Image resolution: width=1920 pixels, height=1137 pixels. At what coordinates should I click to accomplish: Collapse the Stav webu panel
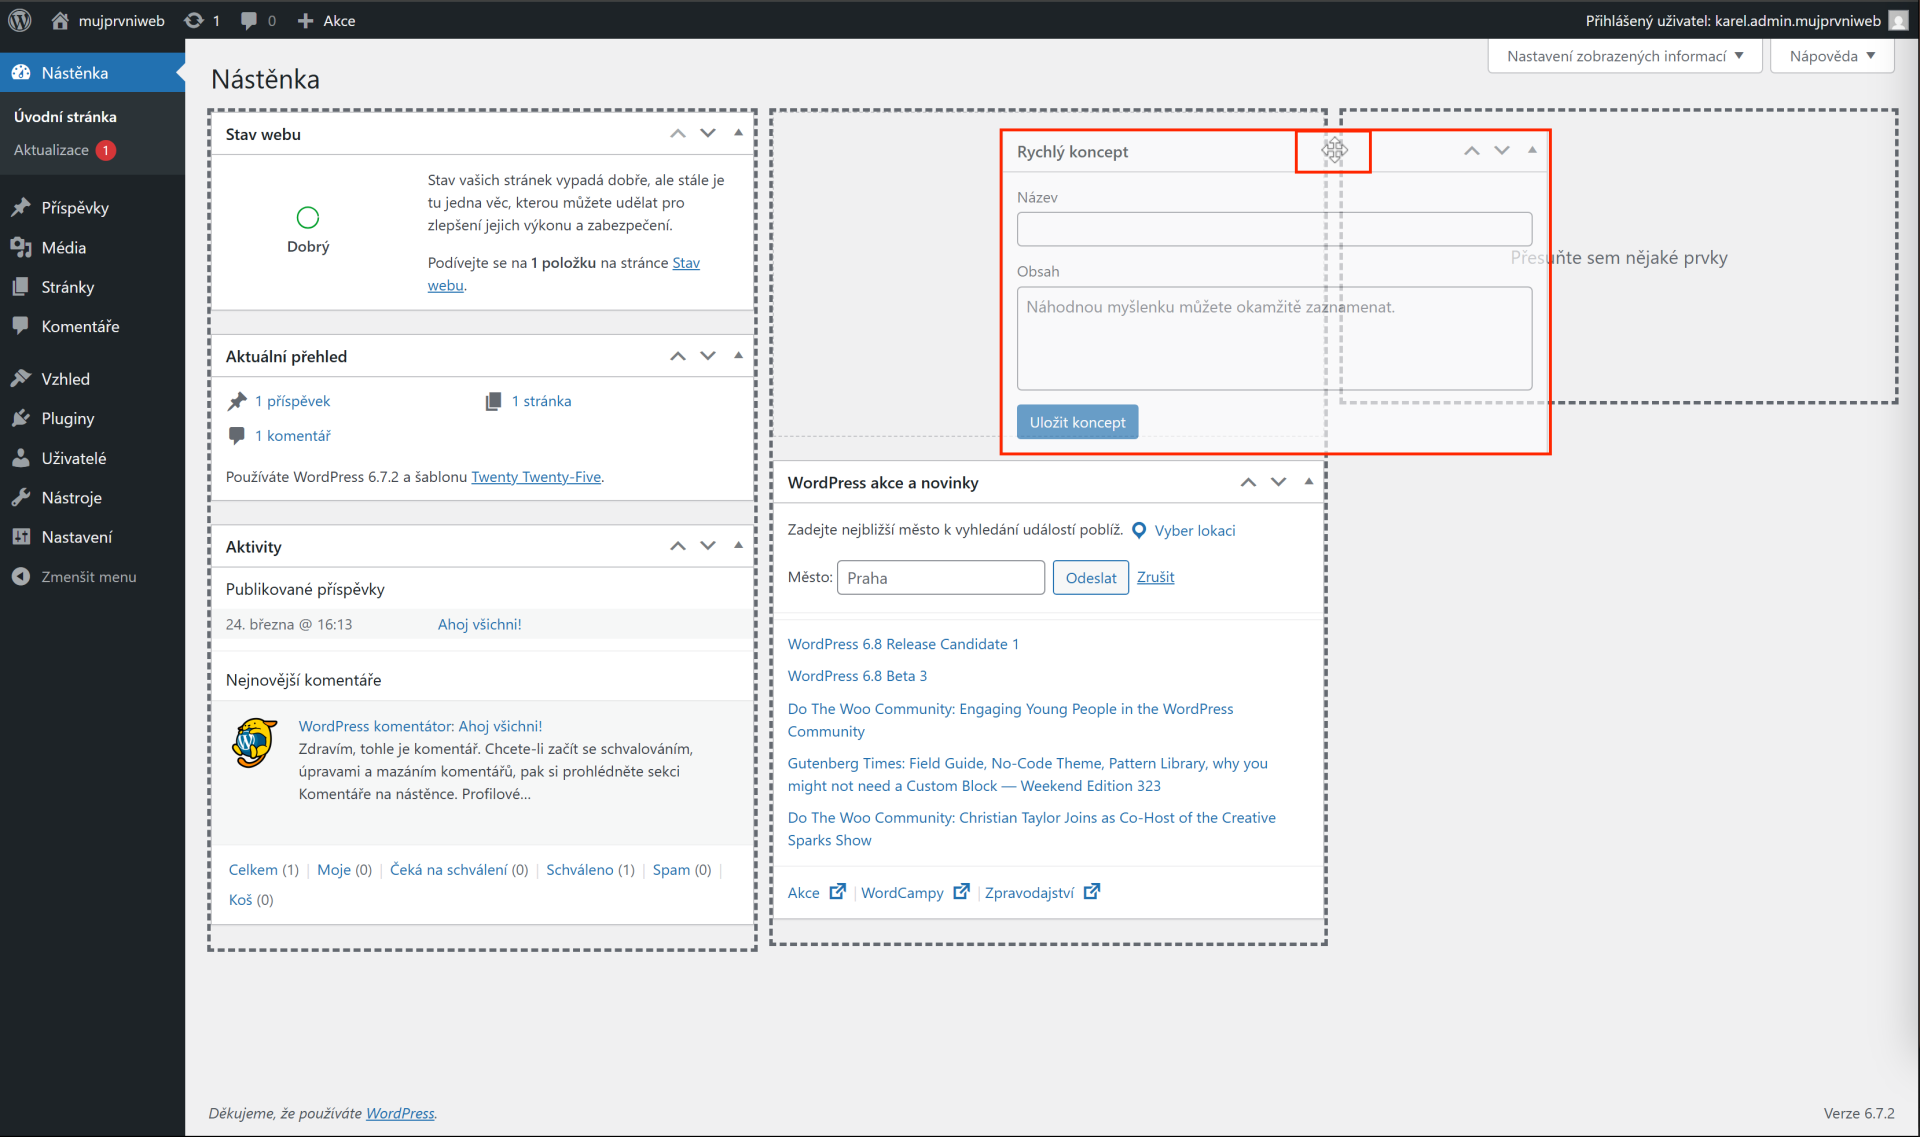pyautogui.click(x=738, y=133)
